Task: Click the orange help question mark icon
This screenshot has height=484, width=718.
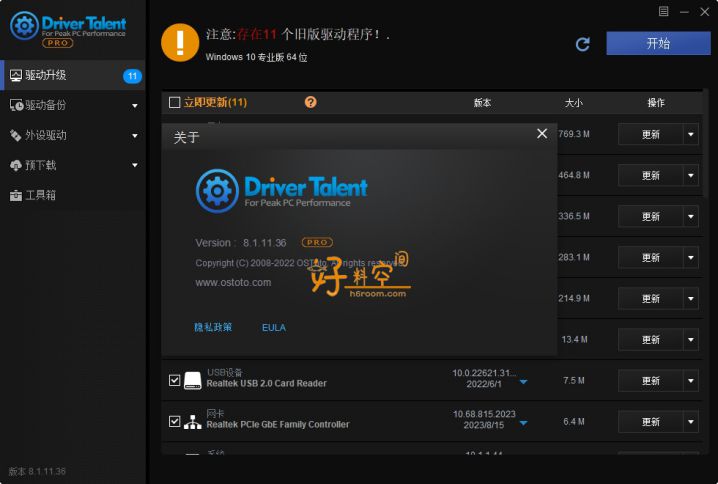Action: coord(310,102)
